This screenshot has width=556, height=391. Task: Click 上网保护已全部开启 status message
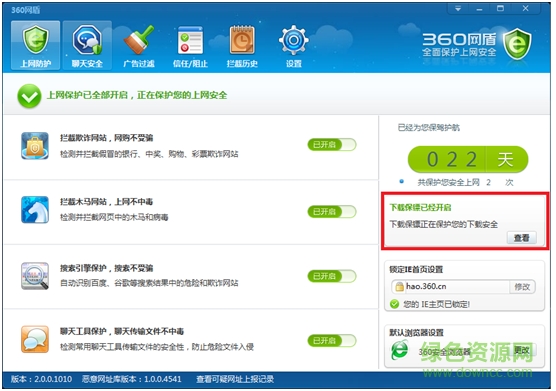(137, 95)
